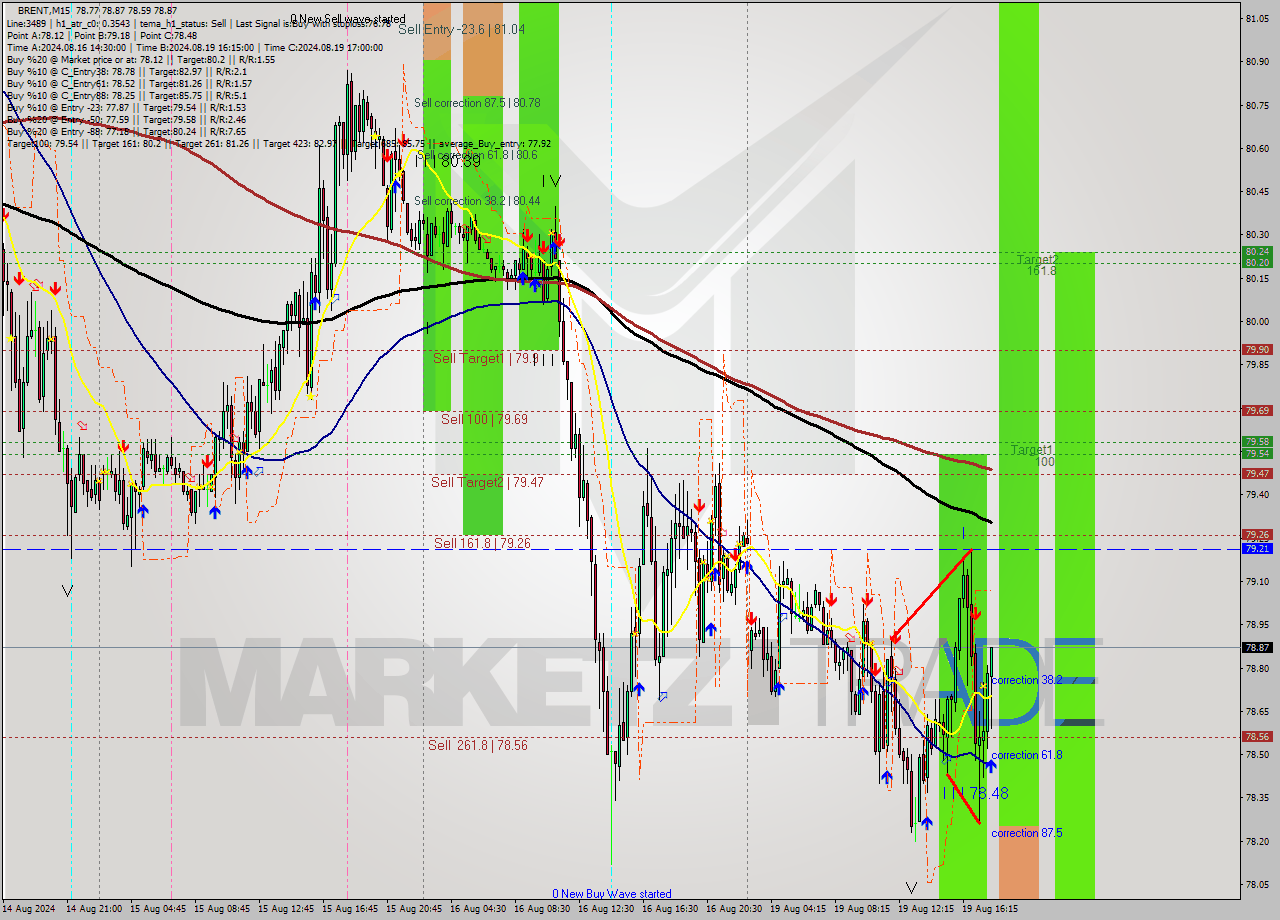Click the red 79.26 price tag
1280x920 pixels.
[x=1257, y=535]
